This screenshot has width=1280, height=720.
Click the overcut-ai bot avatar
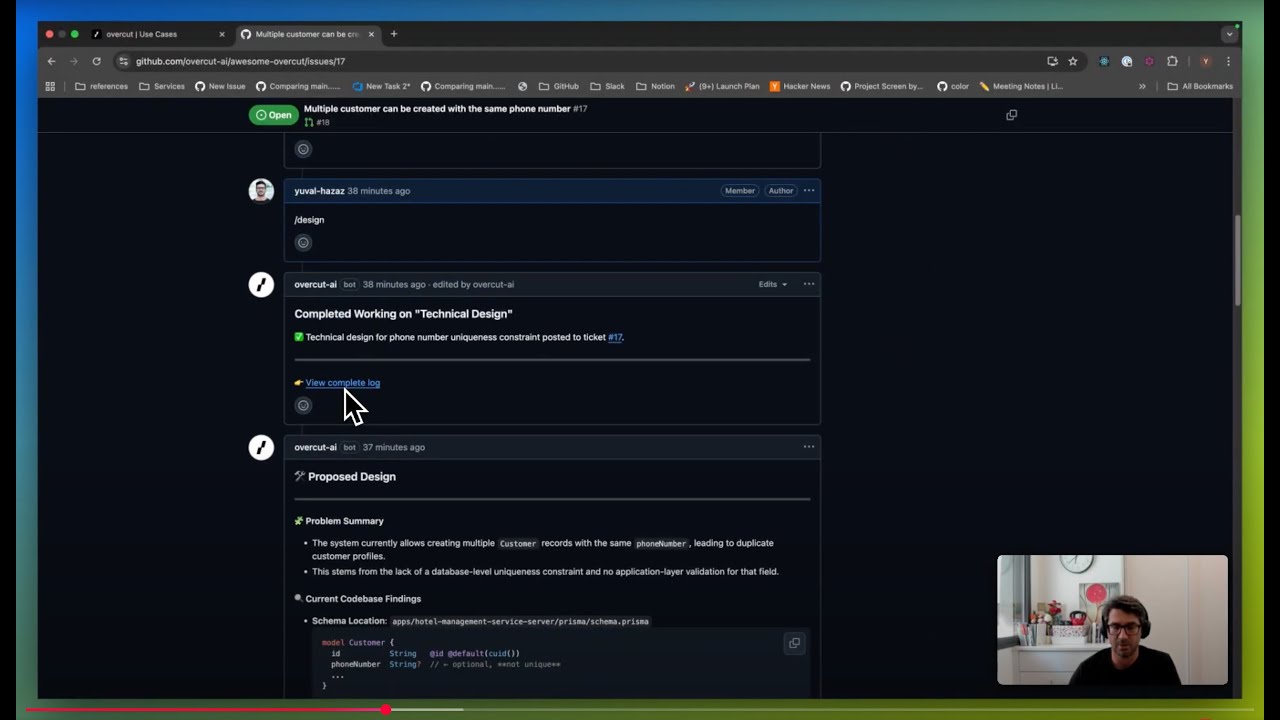tap(261, 284)
